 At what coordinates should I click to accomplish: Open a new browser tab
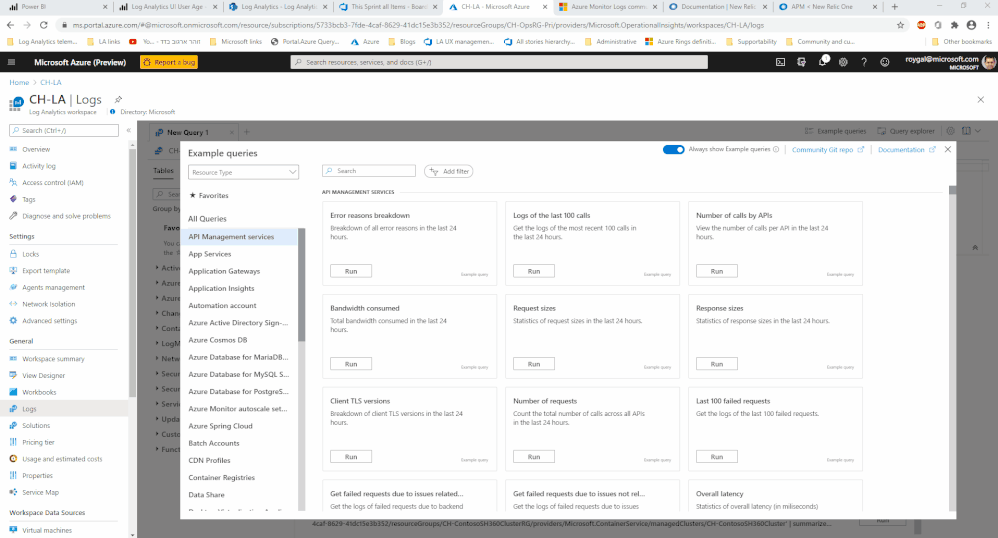pyautogui.click(x=894, y=7)
